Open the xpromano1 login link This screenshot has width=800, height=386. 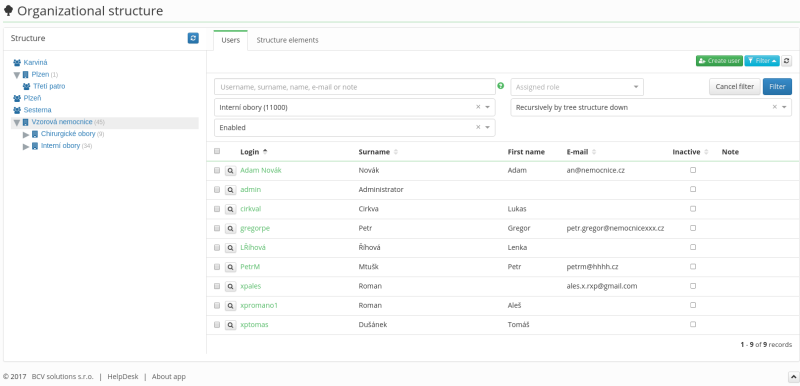259,305
